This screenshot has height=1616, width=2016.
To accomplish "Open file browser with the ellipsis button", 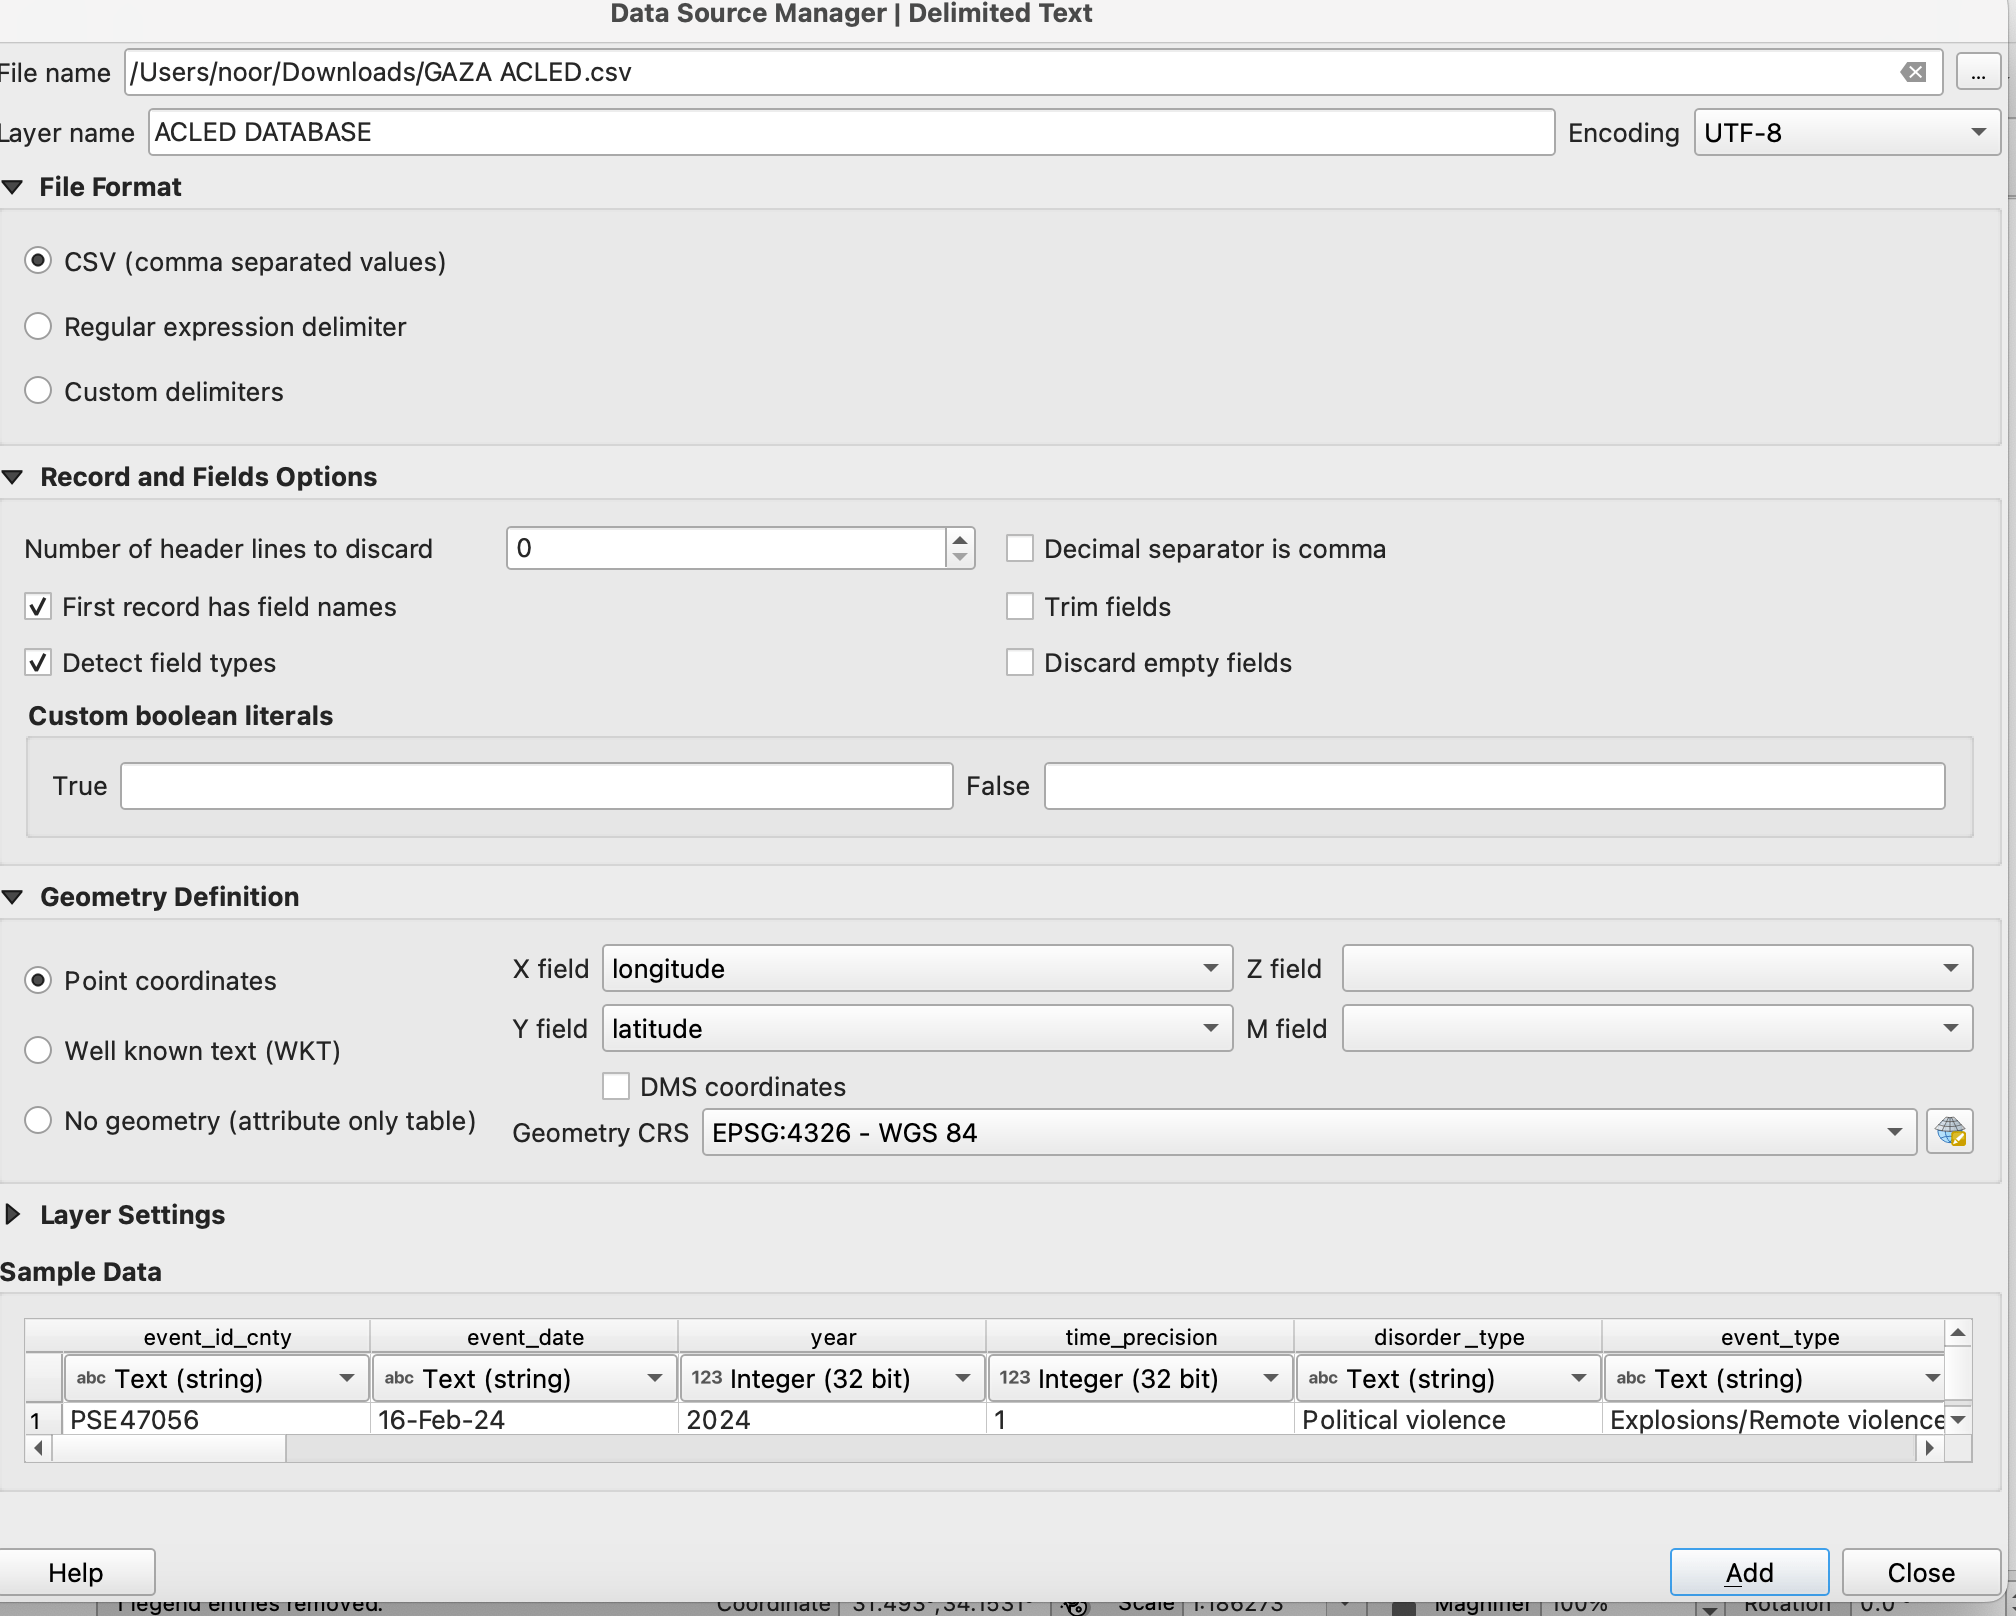I will pyautogui.click(x=1977, y=73).
